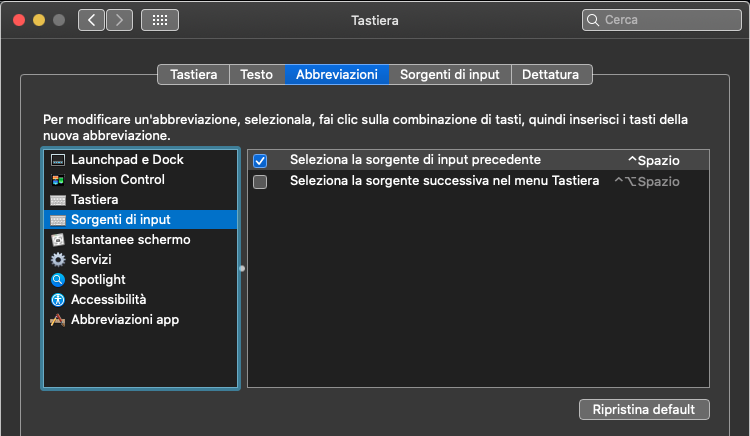Click the search magnifier icon
The height and width of the screenshot is (436, 750).
click(593, 20)
